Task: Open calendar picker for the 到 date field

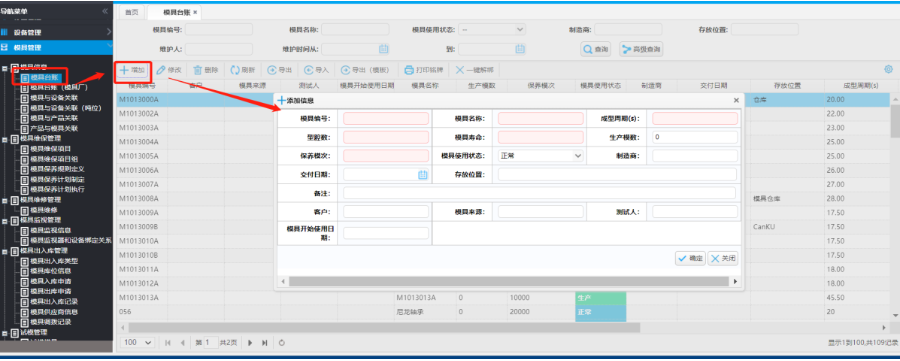Action: tap(520, 49)
